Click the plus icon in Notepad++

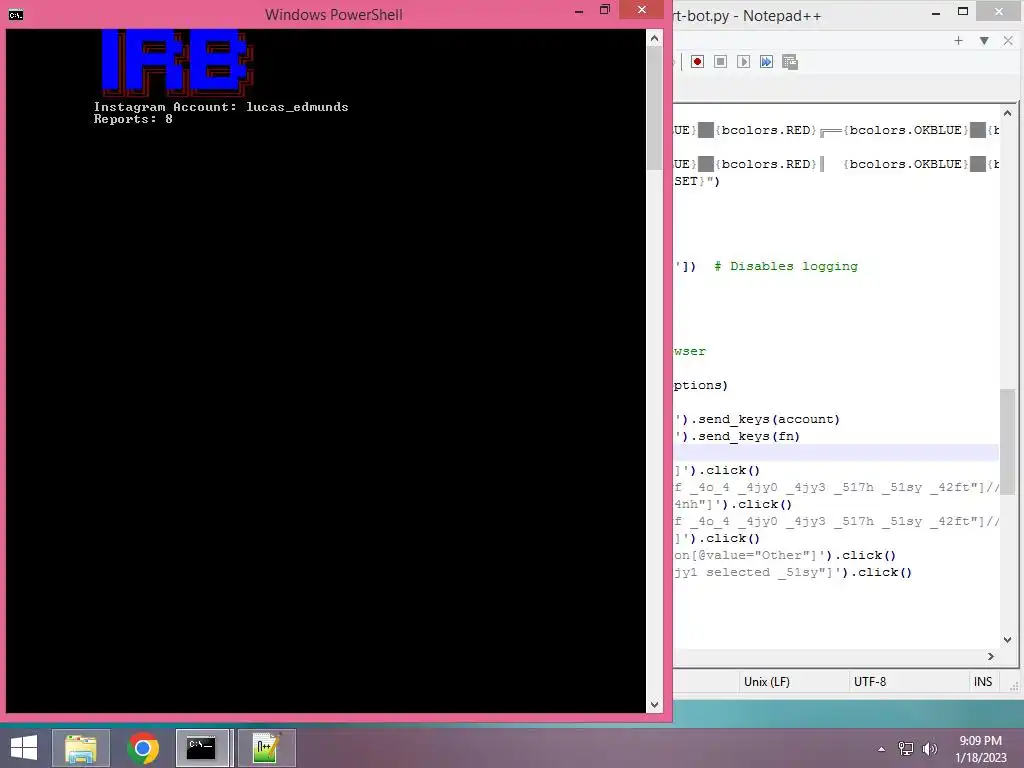(x=958, y=40)
